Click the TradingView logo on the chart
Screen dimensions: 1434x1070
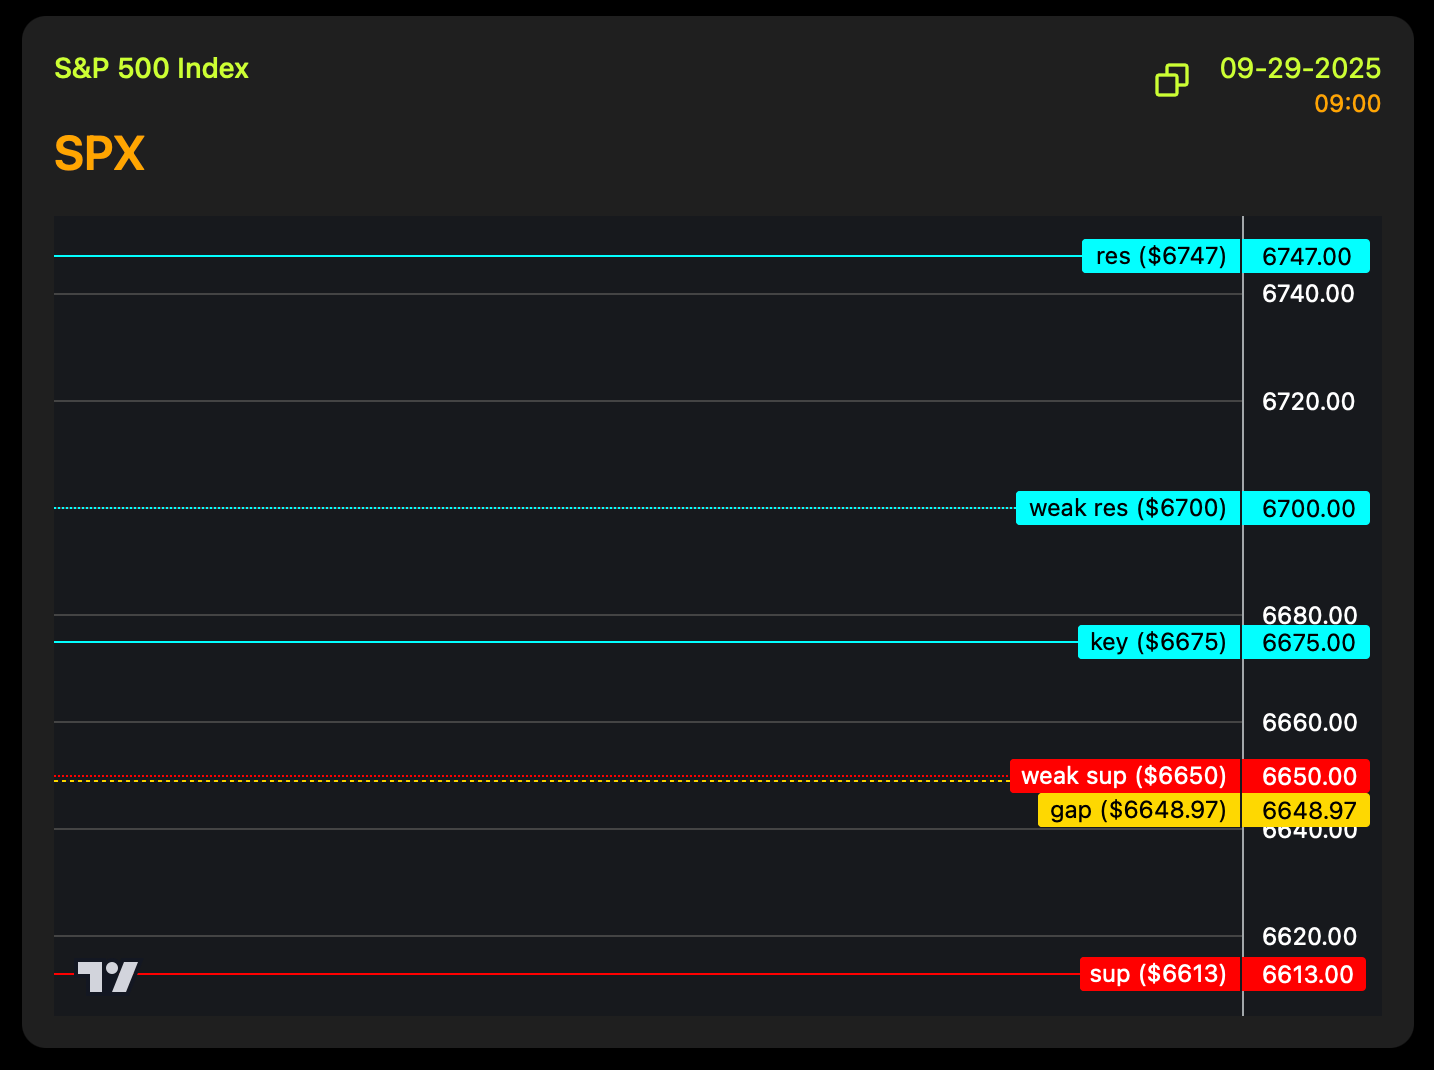(x=108, y=976)
